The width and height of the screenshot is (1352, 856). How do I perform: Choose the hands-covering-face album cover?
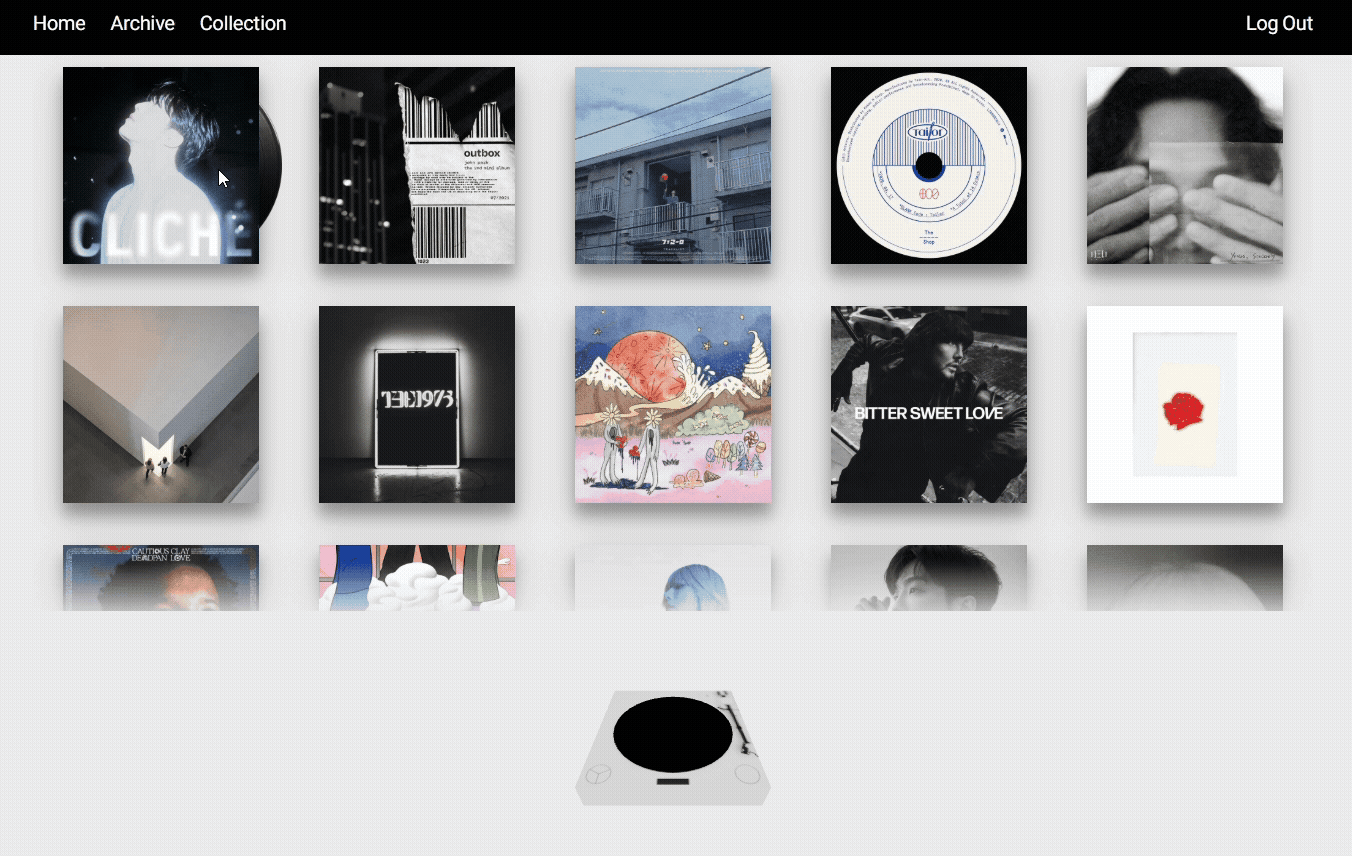1185,165
